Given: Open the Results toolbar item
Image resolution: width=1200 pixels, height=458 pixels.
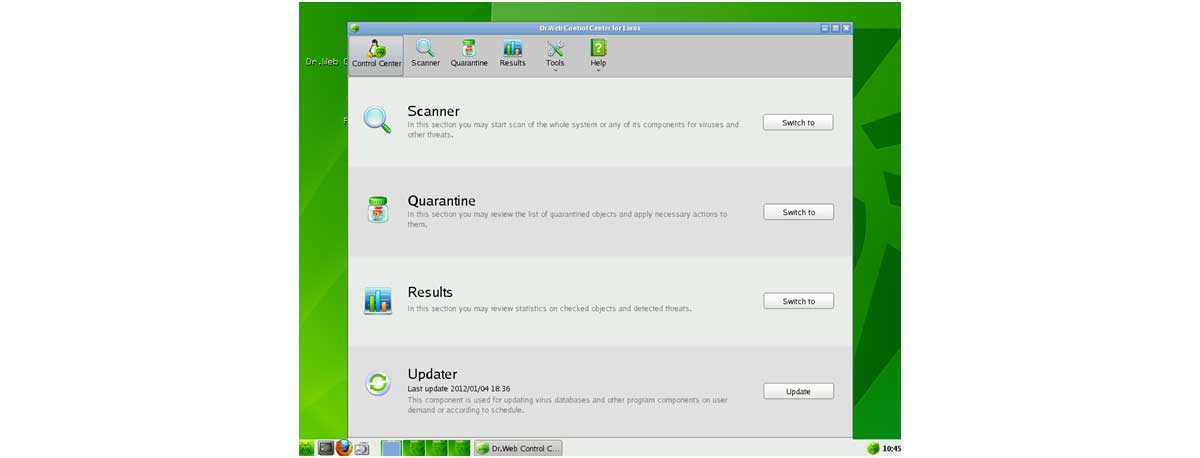Looking at the screenshot, I should pyautogui.click(x=513, y=55).
